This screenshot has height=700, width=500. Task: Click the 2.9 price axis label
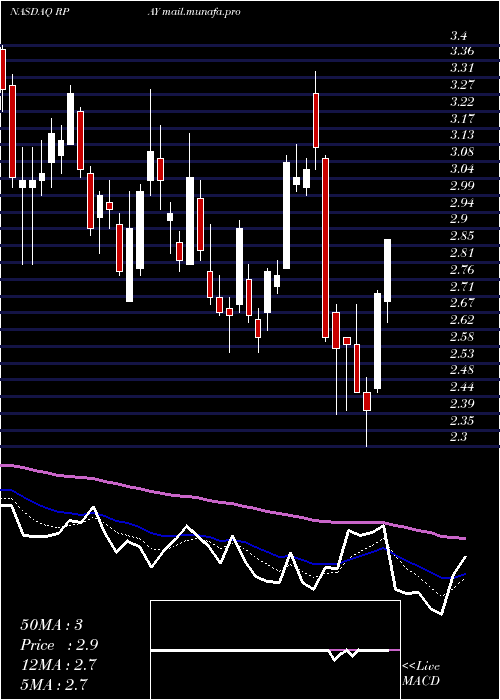pyautogui.click(x=458, y=219)
